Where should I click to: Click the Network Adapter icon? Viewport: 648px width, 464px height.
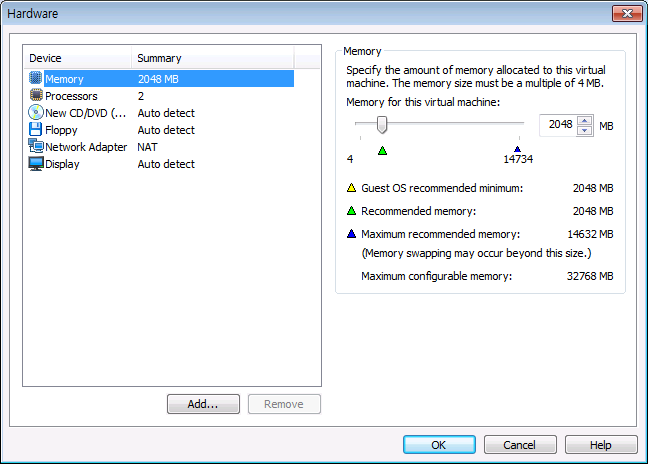36,146
